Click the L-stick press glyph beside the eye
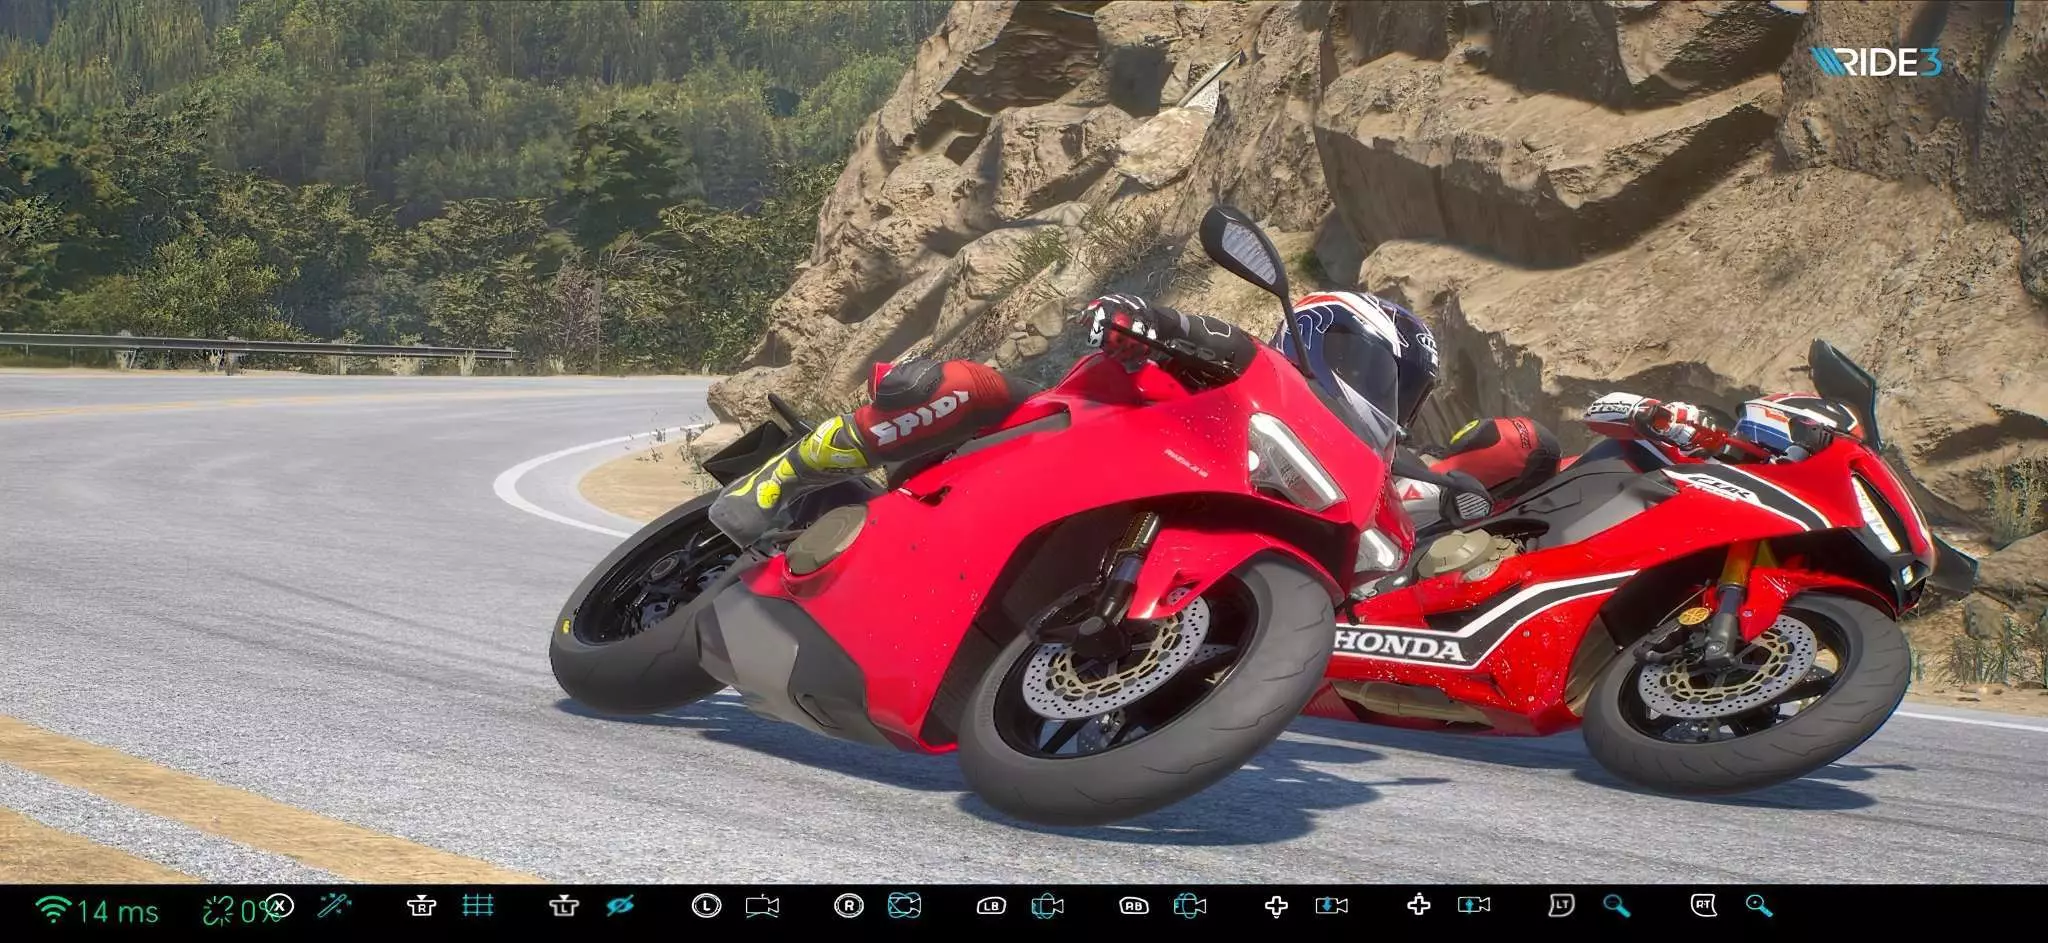Screen dimensions: 2048x943 [564, 906]
